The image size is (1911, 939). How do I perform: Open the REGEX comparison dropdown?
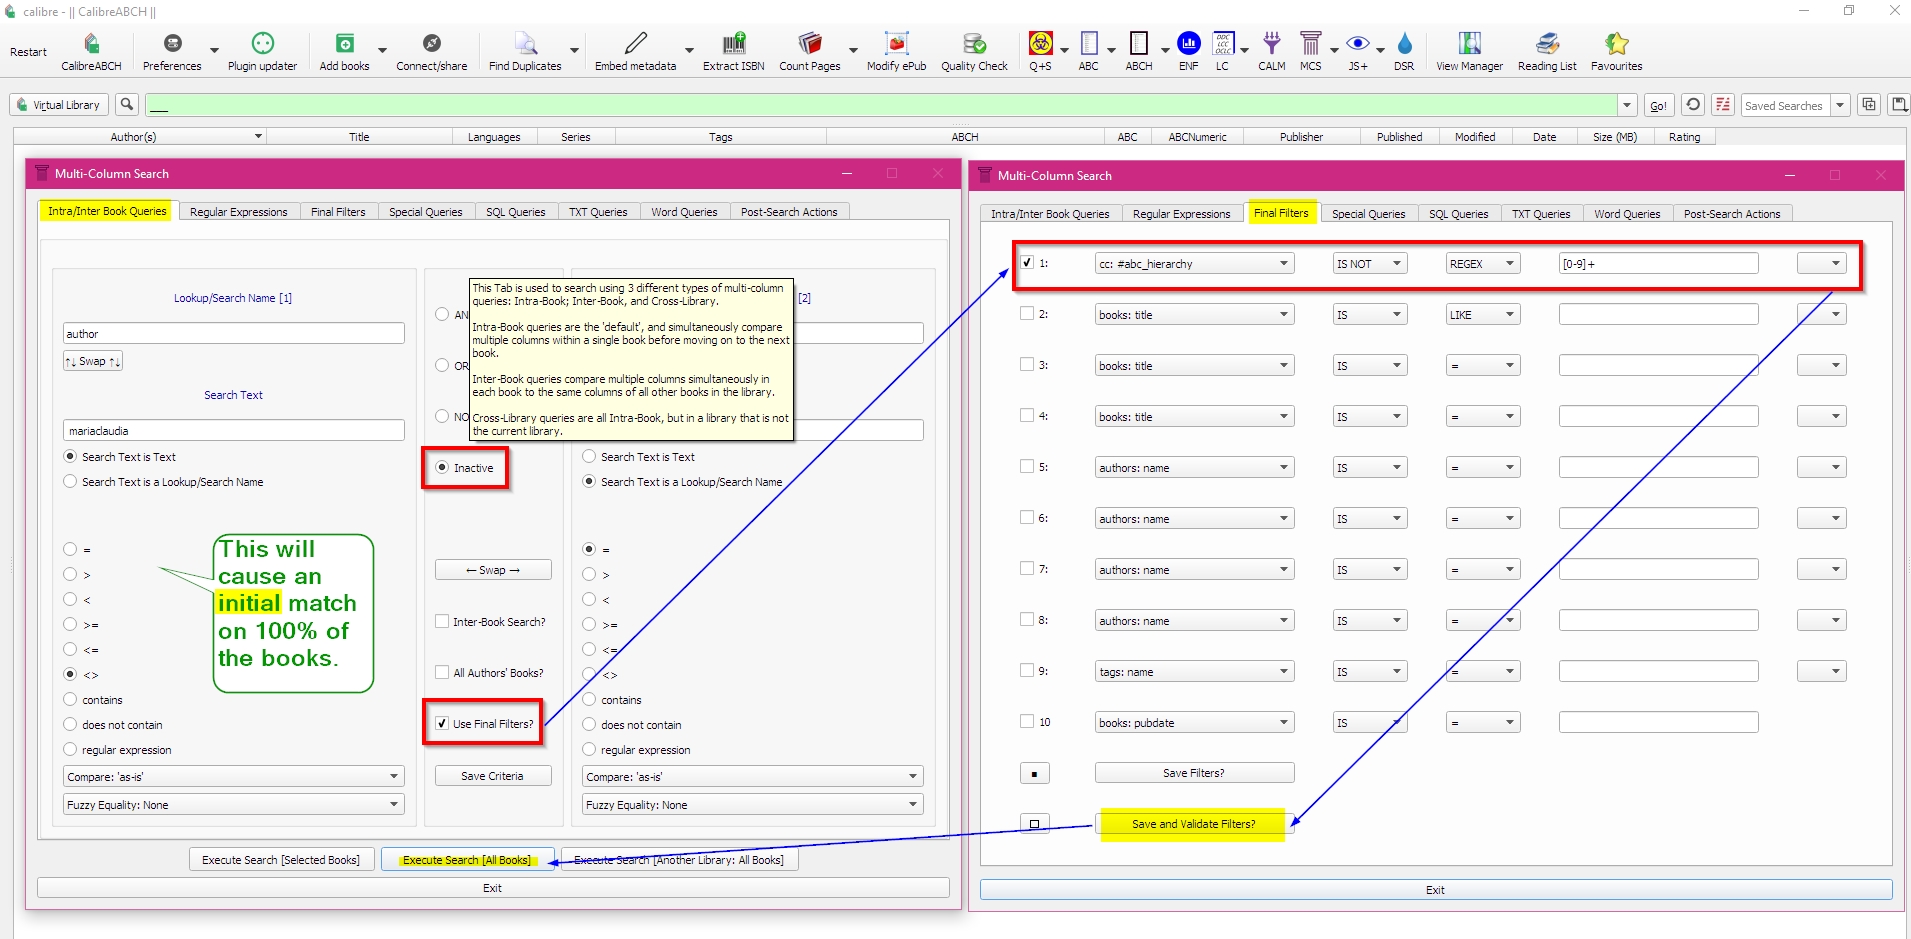(x=1483, y=263)
